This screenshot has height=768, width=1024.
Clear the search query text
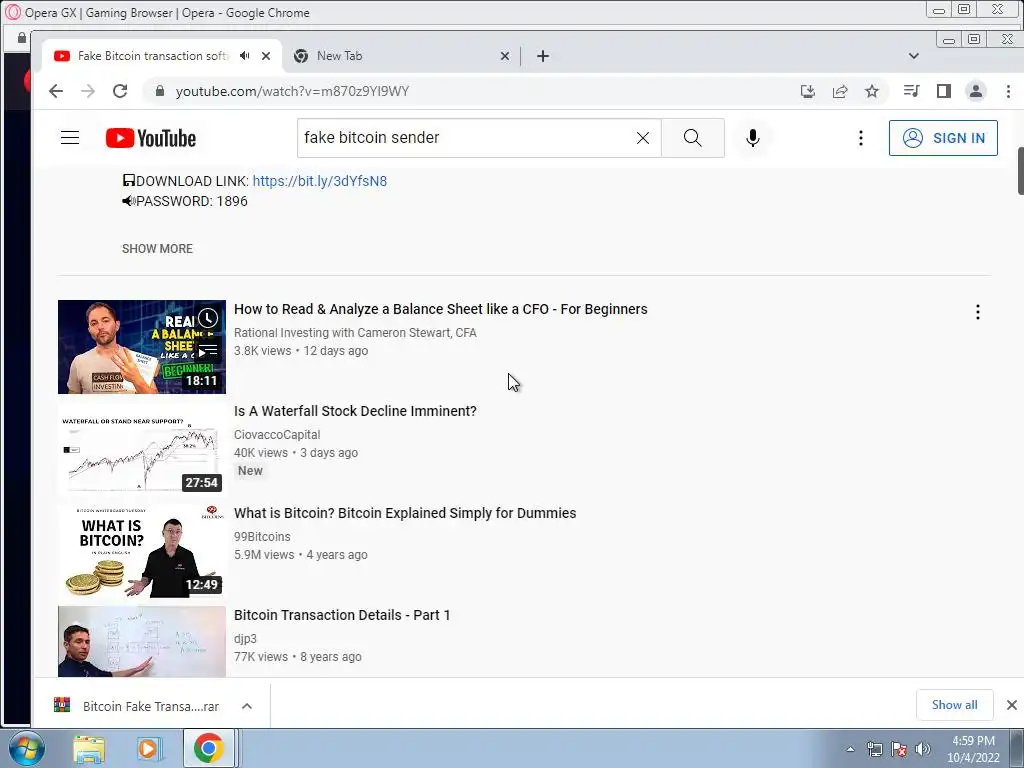point(643,138)
